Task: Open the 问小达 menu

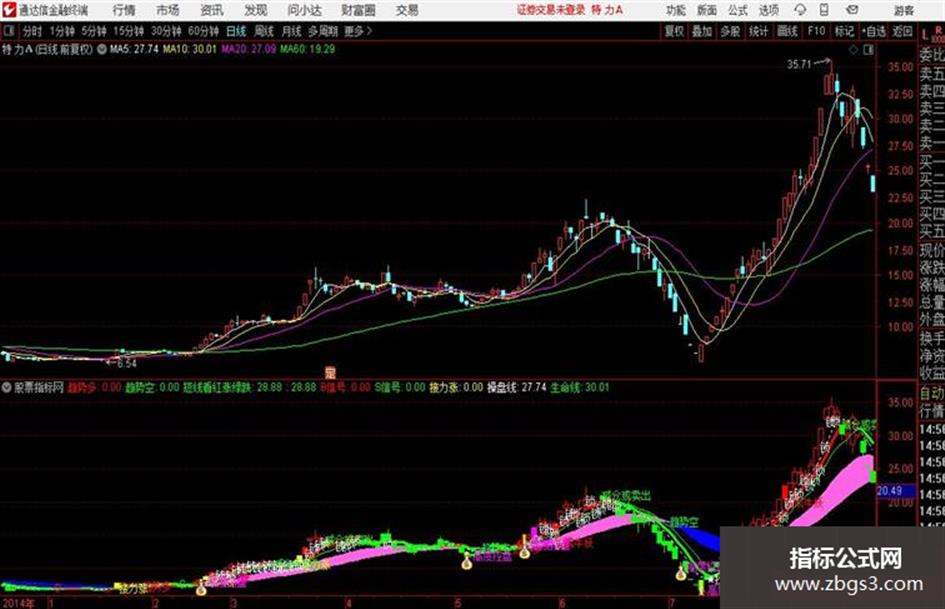Action: point(304,10)
